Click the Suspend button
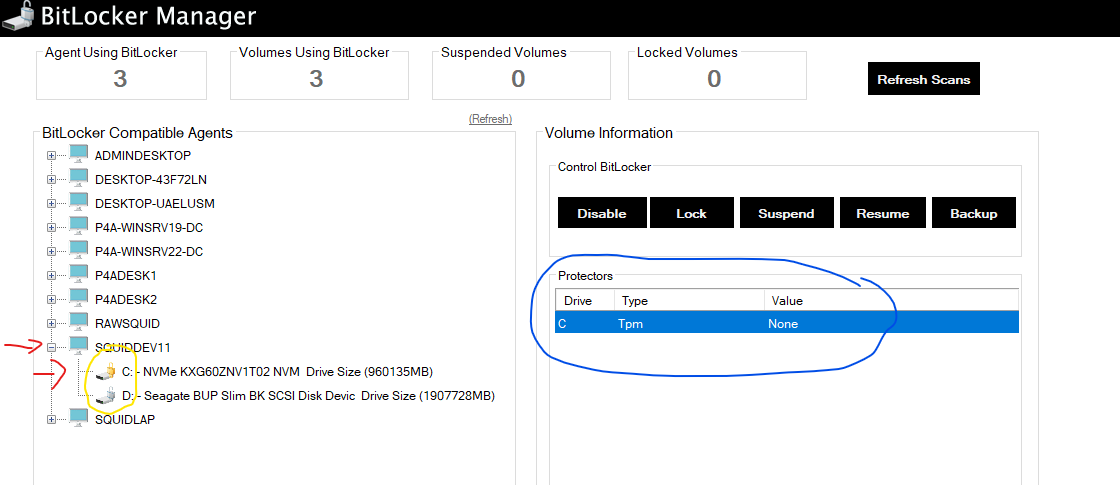The width and height of the screenshot is (1120, 485). click(786, 213)
